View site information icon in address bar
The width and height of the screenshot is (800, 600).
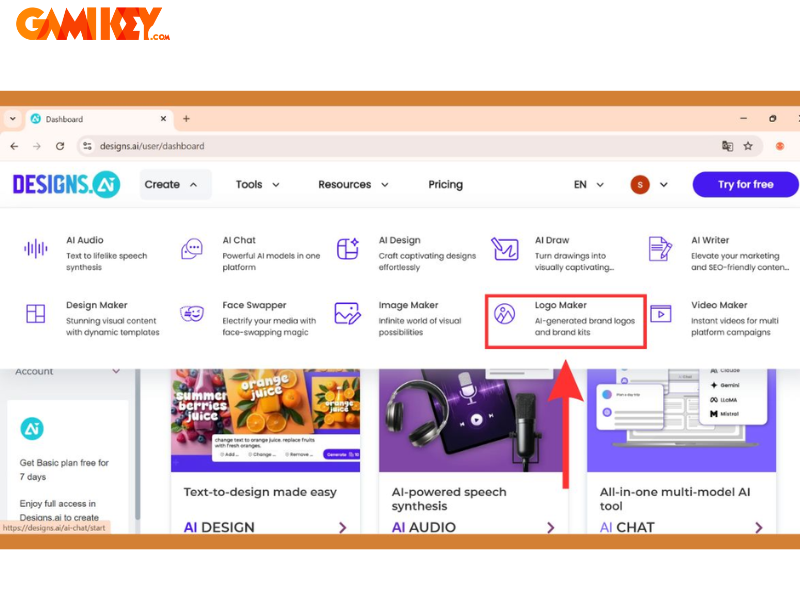(88, 146)
